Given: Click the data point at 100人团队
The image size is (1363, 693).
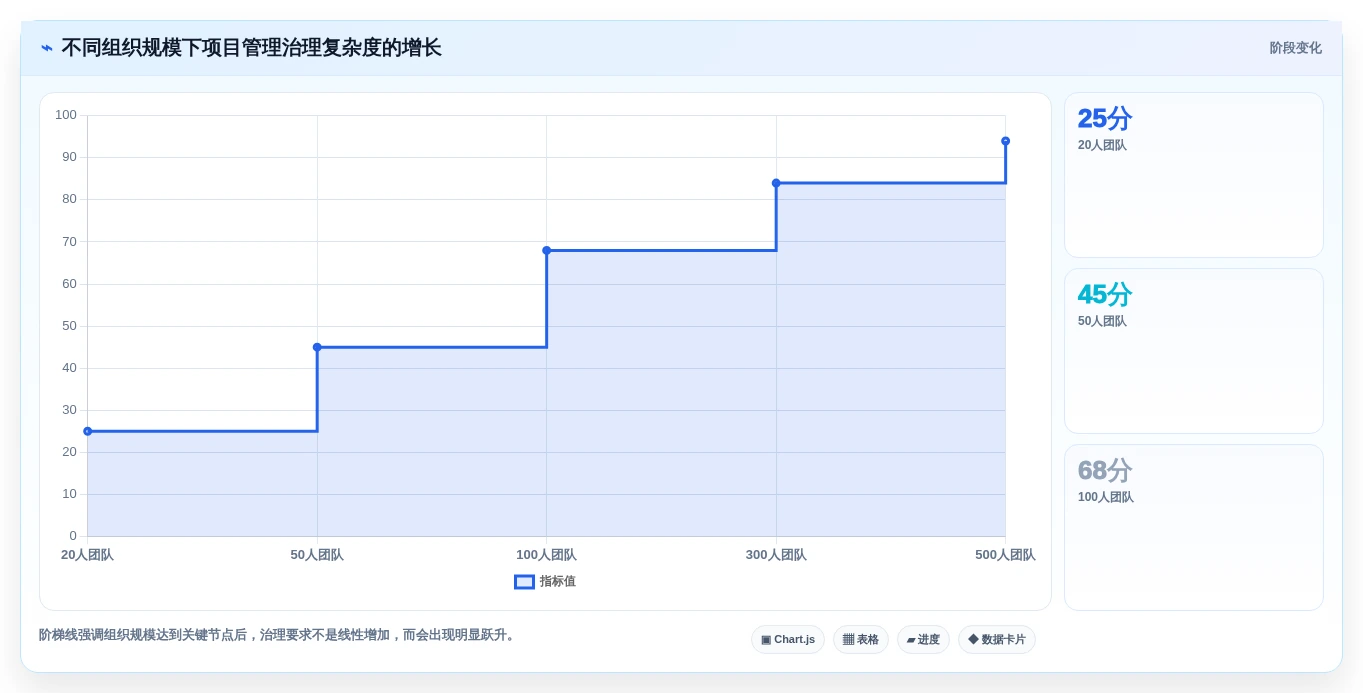Looking at the screenshot, I should click(x=547, y=250).
